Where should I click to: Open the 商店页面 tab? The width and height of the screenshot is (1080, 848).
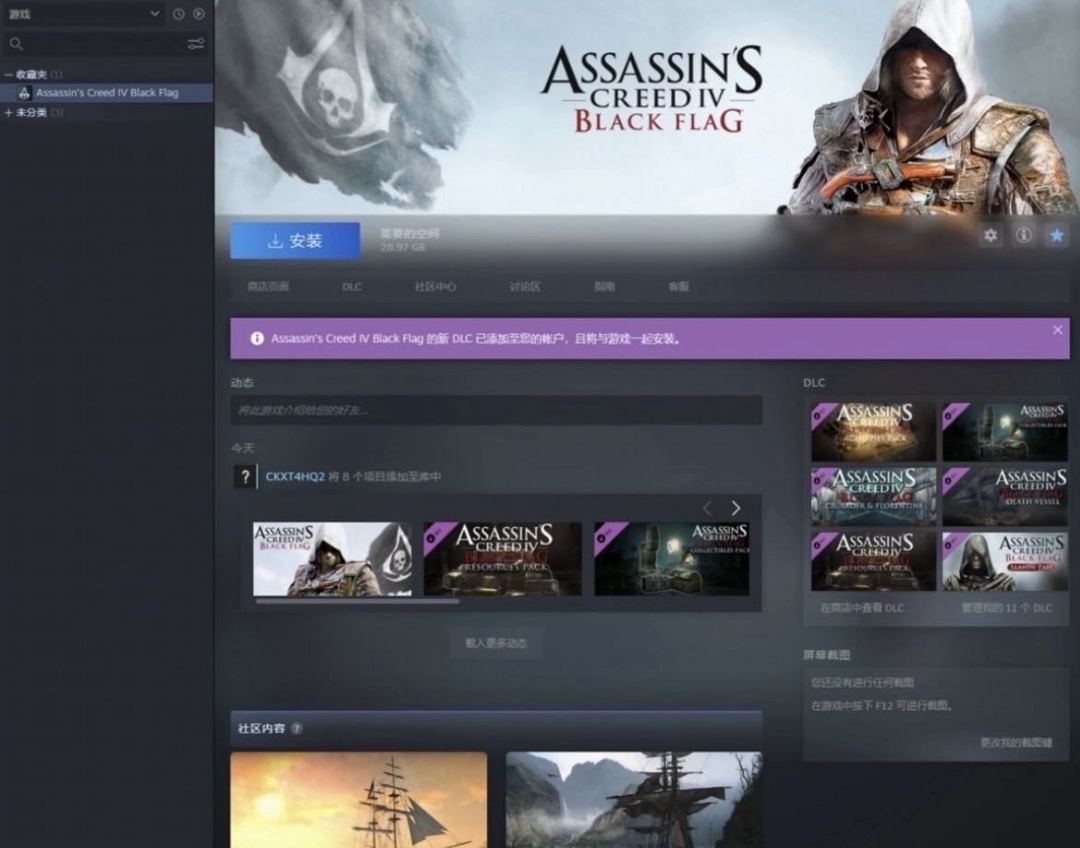tap(268, 287)
